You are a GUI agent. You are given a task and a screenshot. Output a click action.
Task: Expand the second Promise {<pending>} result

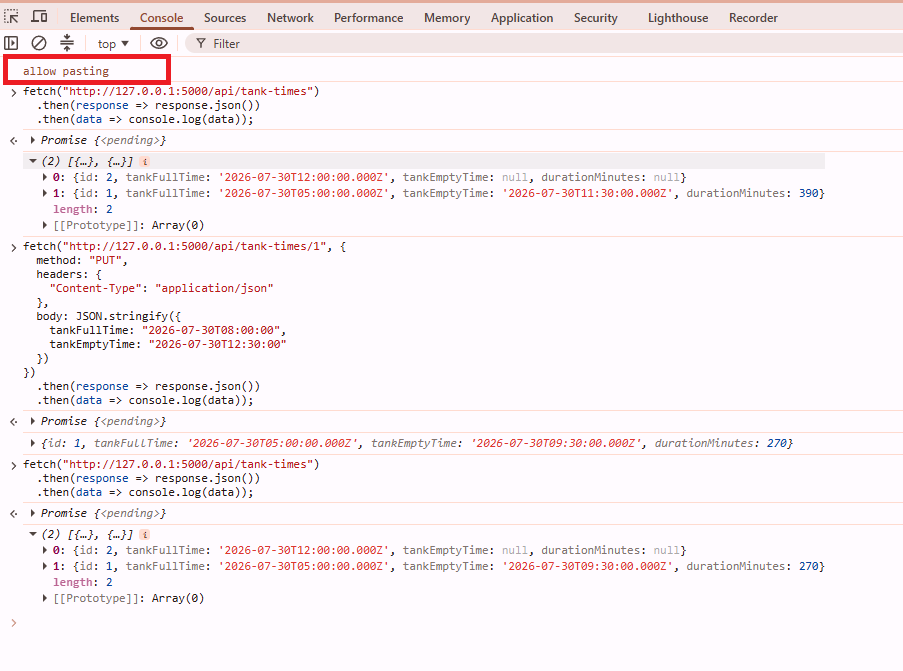[33, 421]
